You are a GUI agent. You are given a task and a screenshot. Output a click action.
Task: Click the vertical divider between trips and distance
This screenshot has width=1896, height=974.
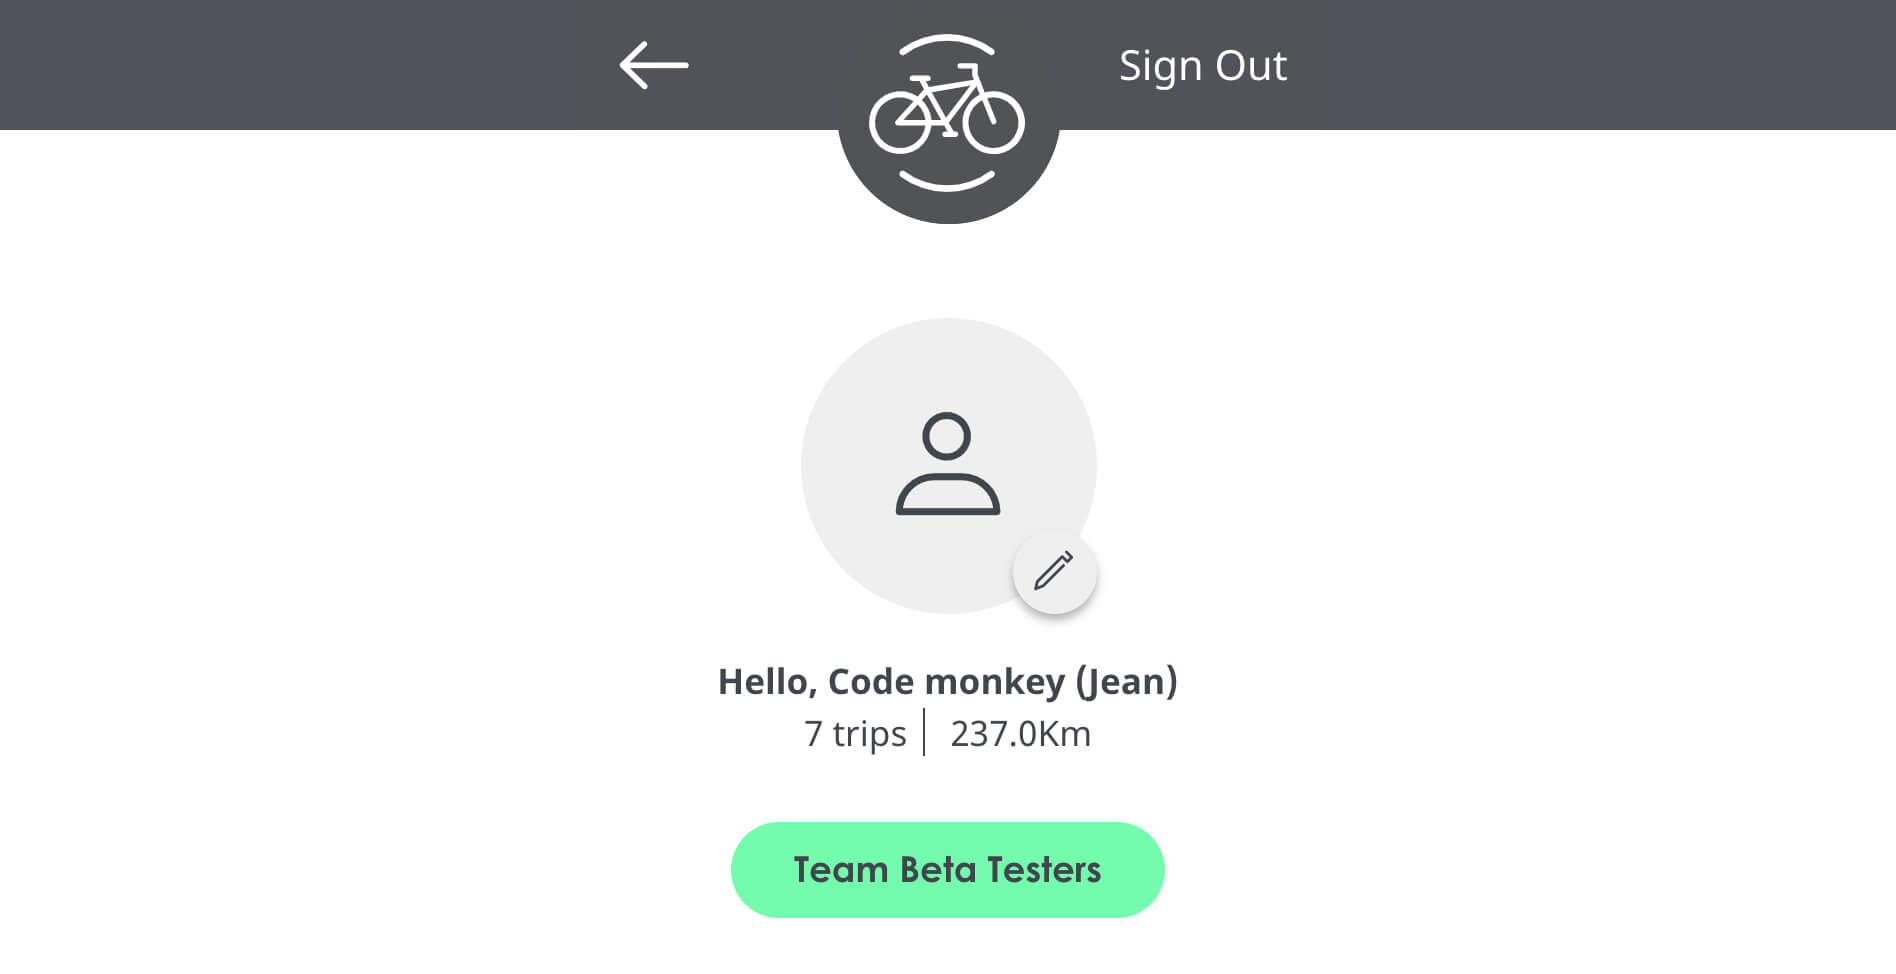tap(925, 732)
